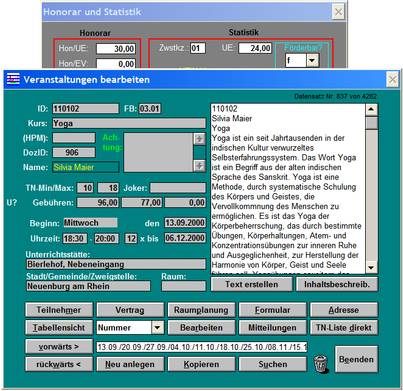Click the Gebühren field 0,00
403x391 pixels.
(185, 203)
